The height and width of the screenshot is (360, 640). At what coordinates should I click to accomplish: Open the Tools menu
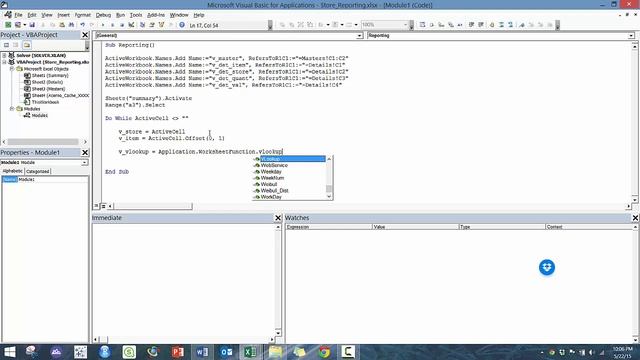coord(136,15)
